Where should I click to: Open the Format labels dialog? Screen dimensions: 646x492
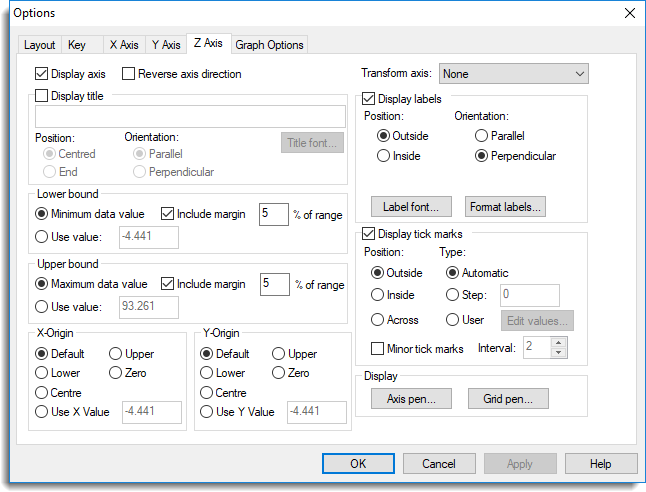(x=505, y=207)
